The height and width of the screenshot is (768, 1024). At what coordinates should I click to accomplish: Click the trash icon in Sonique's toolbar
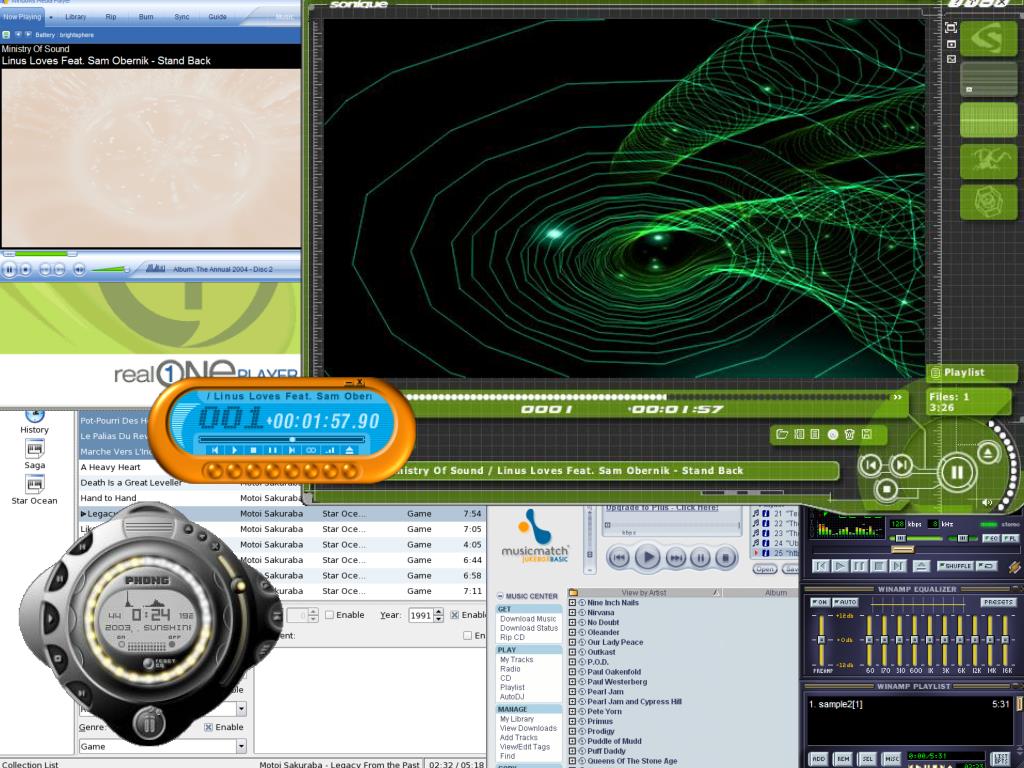click(x=849, y=434)
